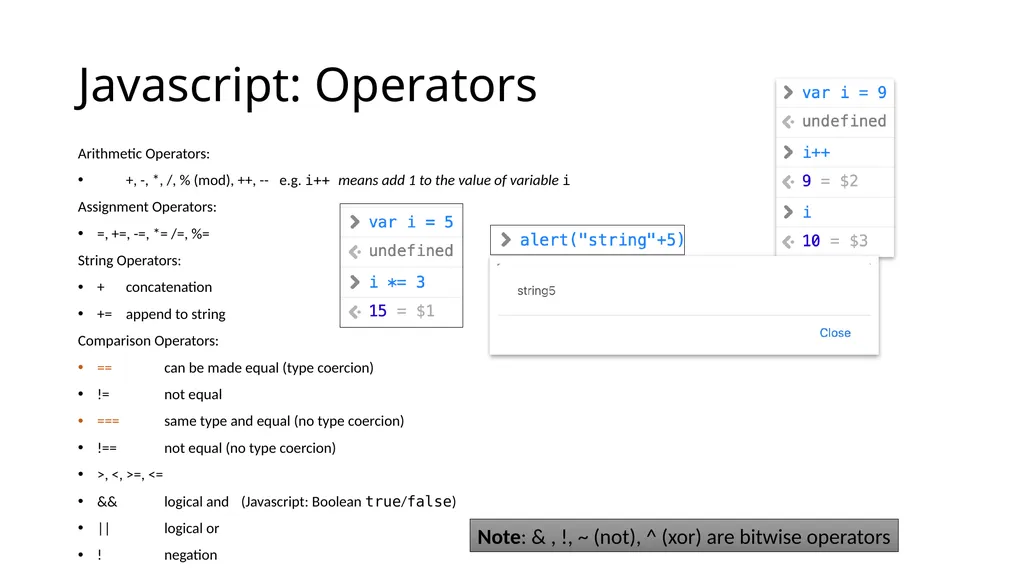
Task: Click the 'string5' alert message text
Action: pos(536,291)
